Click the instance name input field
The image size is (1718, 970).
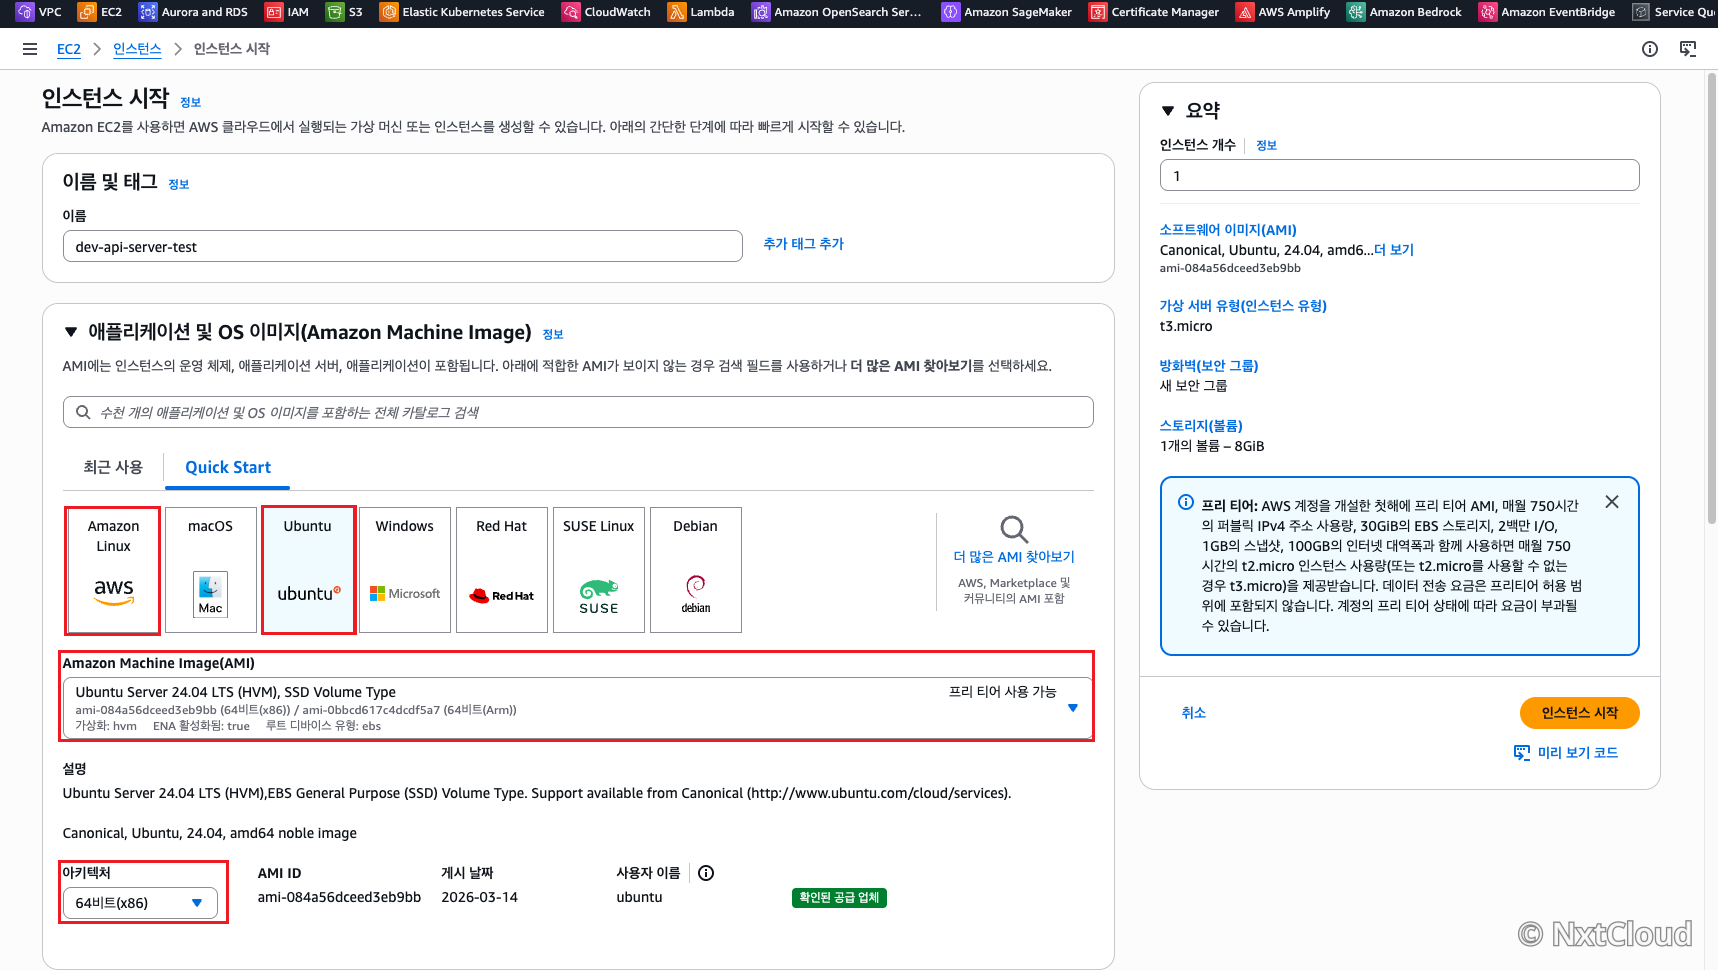[402, 247]
